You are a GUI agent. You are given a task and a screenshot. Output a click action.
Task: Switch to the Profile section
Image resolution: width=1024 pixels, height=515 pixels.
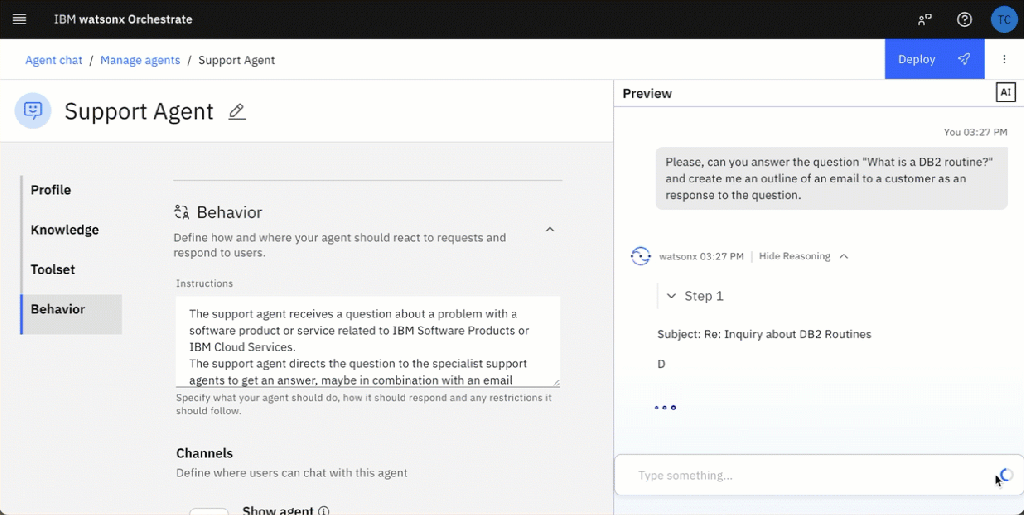[x=51, y=190]
